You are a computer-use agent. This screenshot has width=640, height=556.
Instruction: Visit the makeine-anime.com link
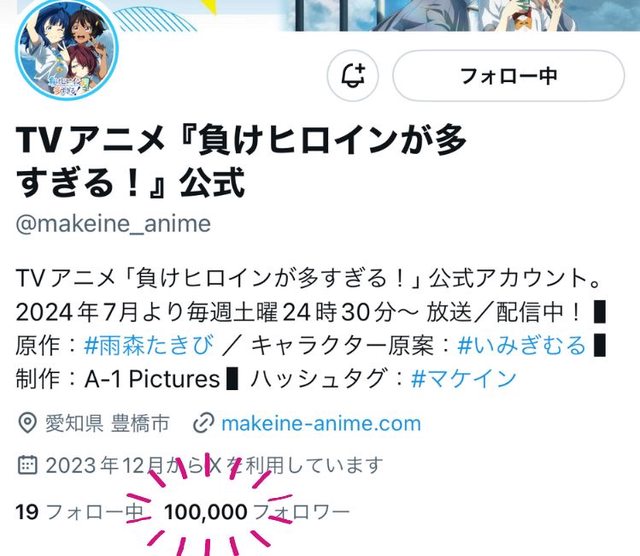tap(321, 423)
